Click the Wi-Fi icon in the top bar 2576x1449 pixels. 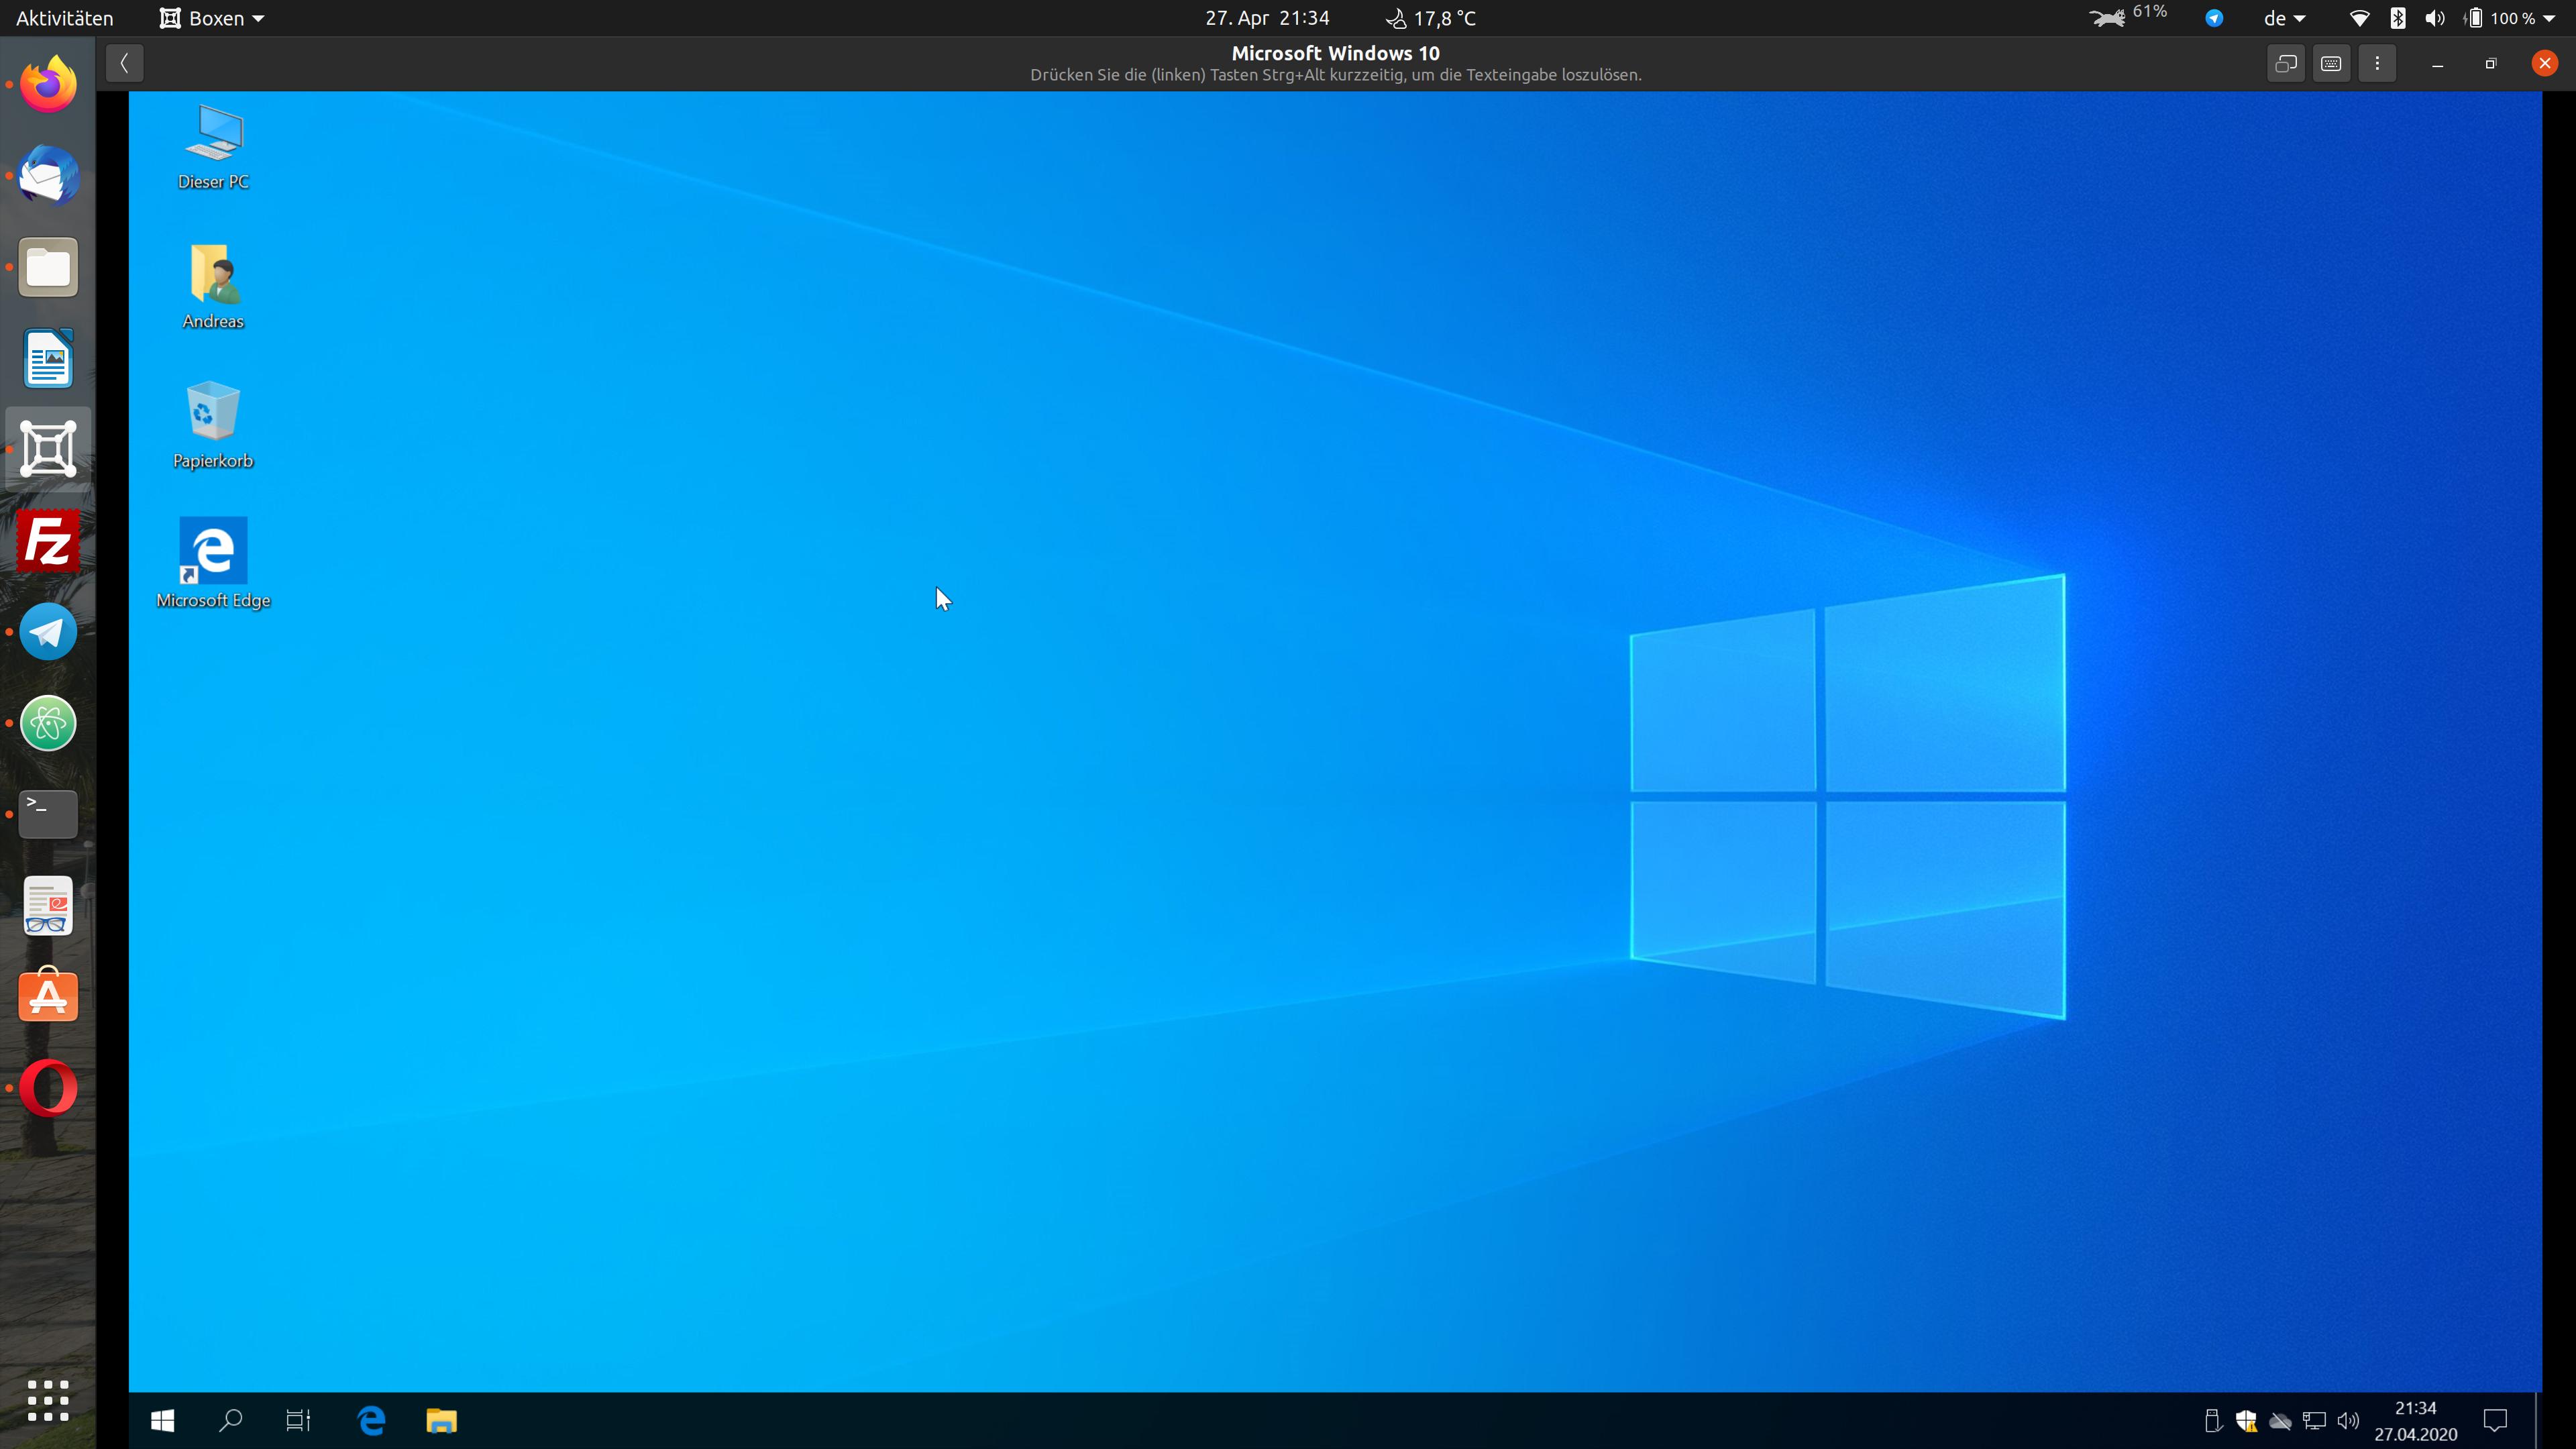click(2359, 18)
